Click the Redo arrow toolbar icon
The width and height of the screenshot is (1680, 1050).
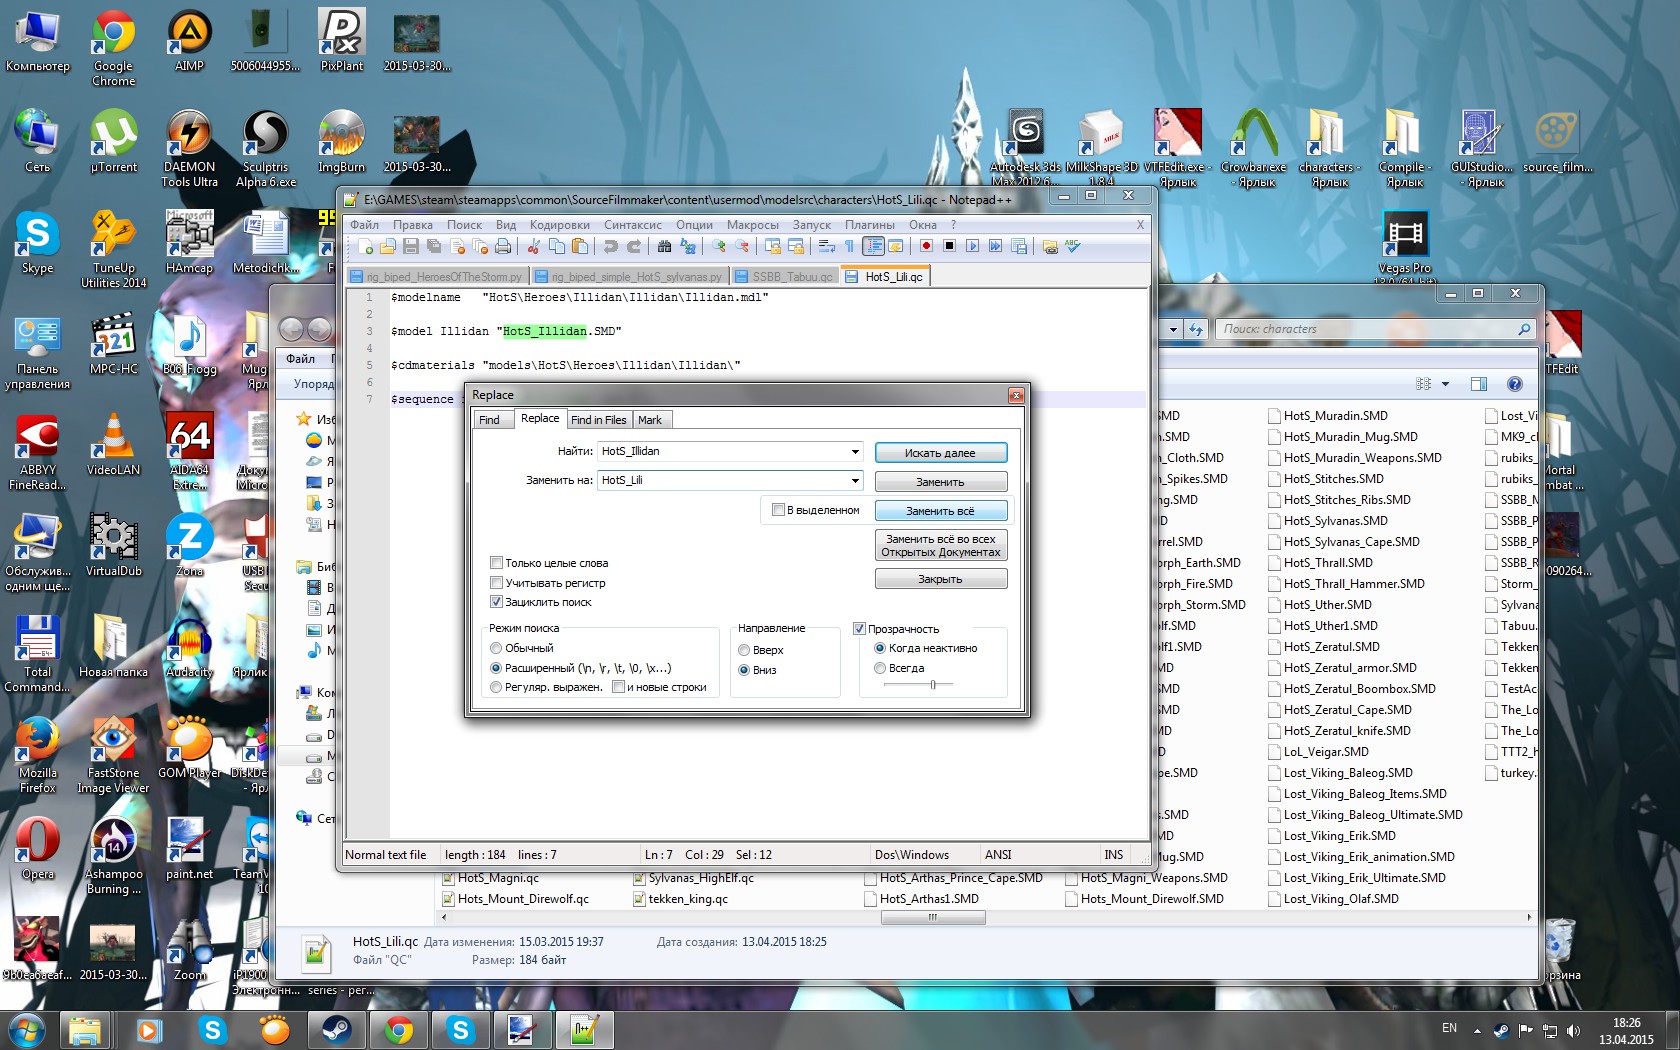click(x=633, y=246)
